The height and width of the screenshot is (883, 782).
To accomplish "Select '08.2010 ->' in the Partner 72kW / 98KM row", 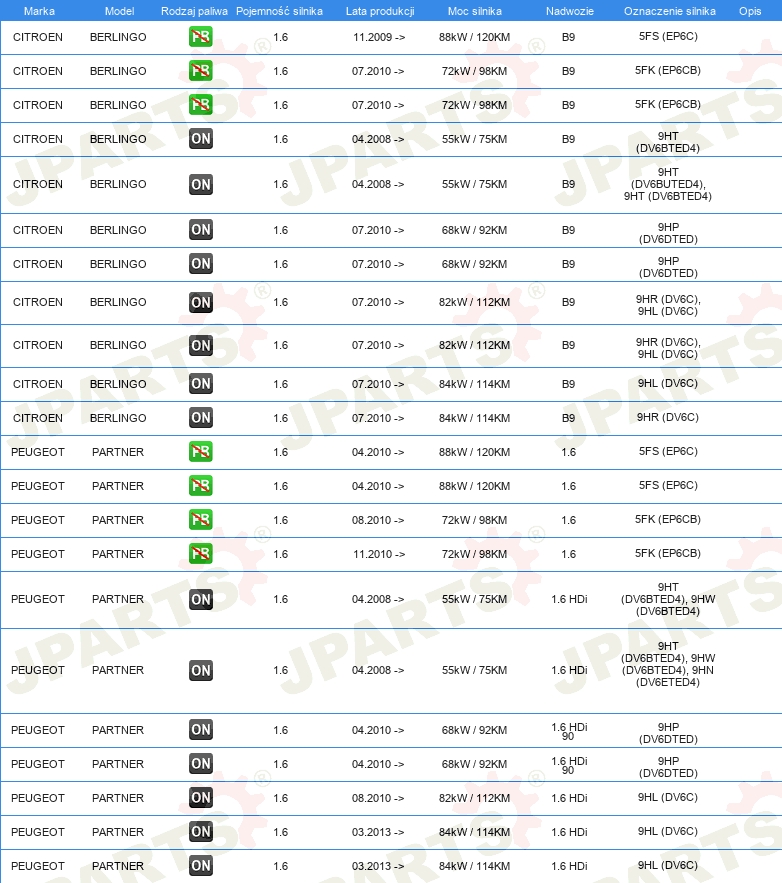I will (x=378, y=520).
